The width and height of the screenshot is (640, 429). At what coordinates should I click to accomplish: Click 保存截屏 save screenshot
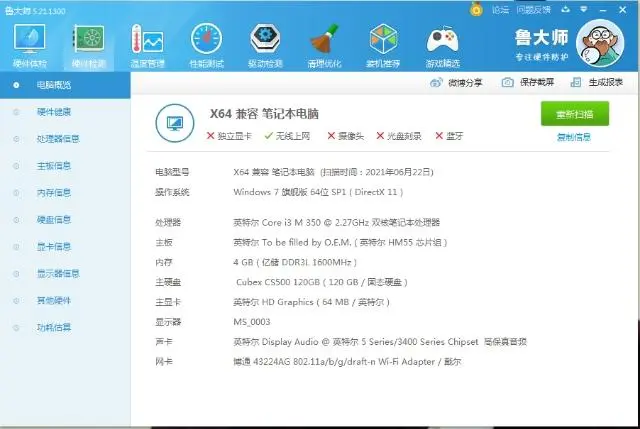[x=528, y=82]
